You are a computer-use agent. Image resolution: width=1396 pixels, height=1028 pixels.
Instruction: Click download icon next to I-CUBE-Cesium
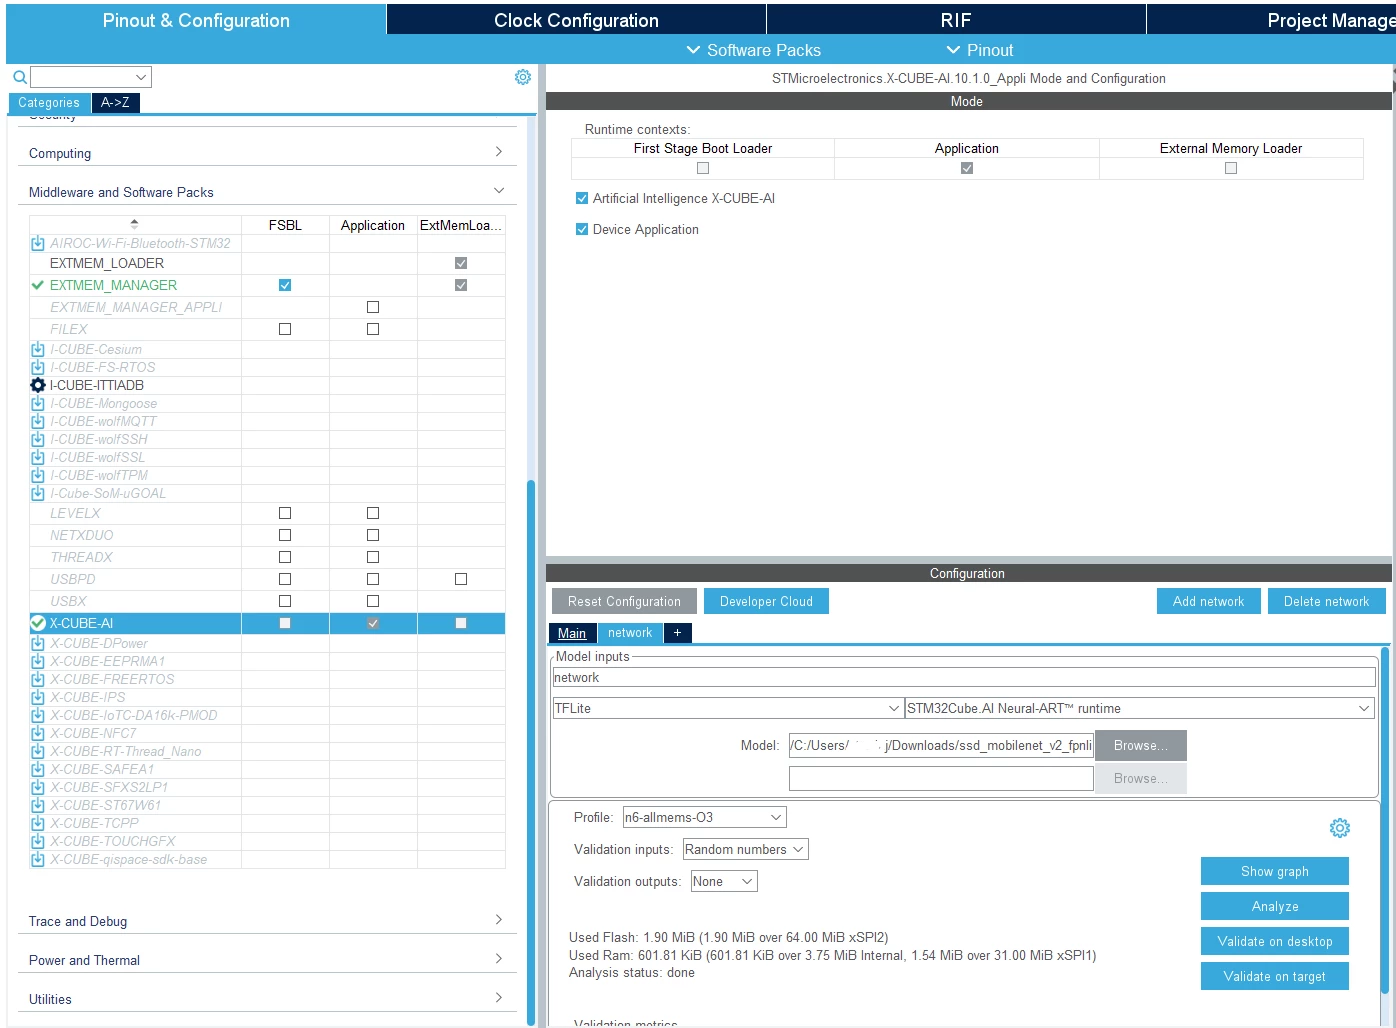(38, 349)
